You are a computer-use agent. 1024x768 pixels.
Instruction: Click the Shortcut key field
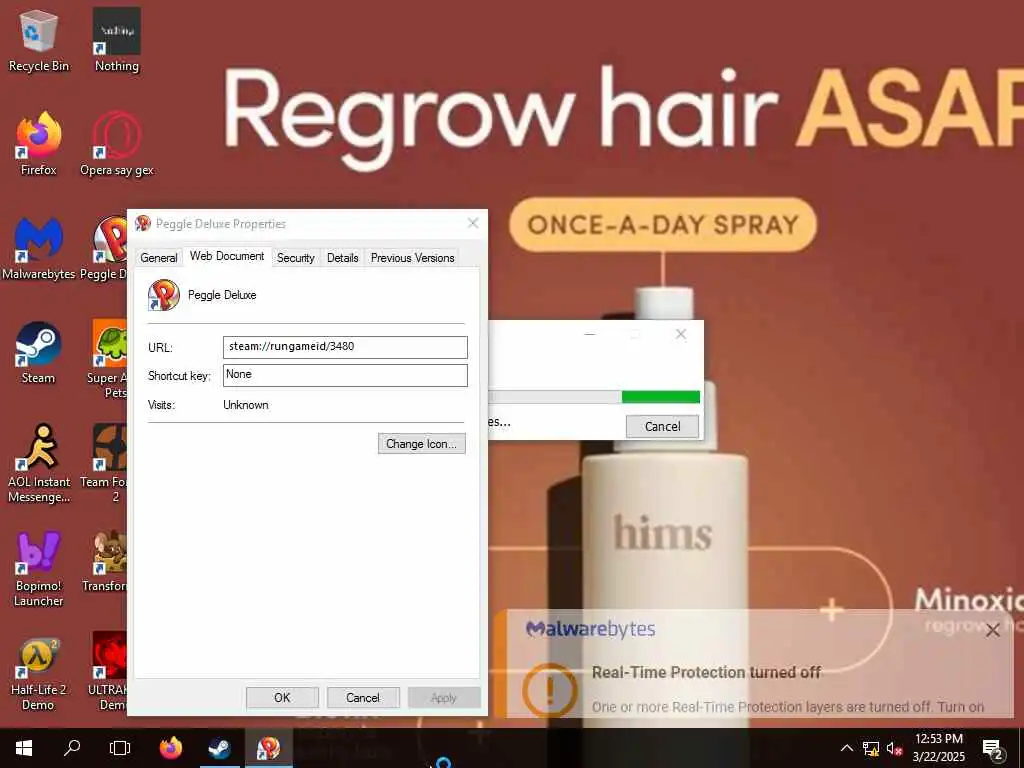(x=345, y=375)
